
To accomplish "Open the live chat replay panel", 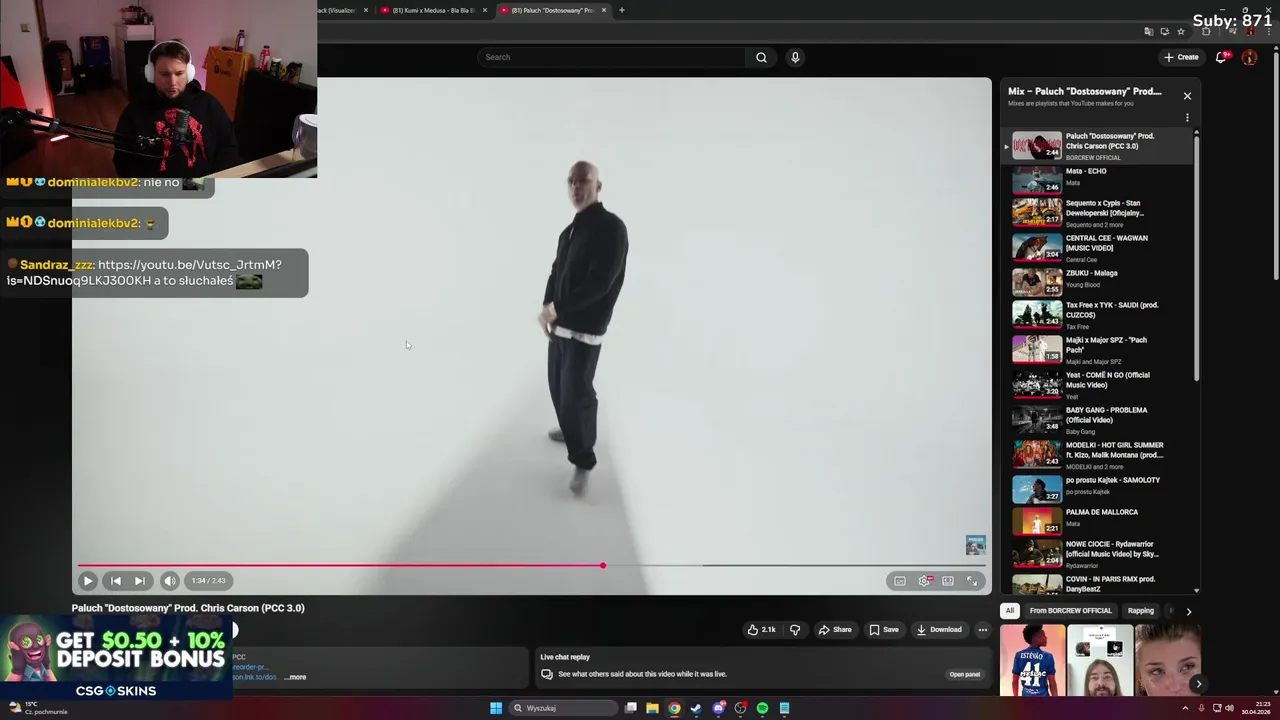I will pos(964,674).
